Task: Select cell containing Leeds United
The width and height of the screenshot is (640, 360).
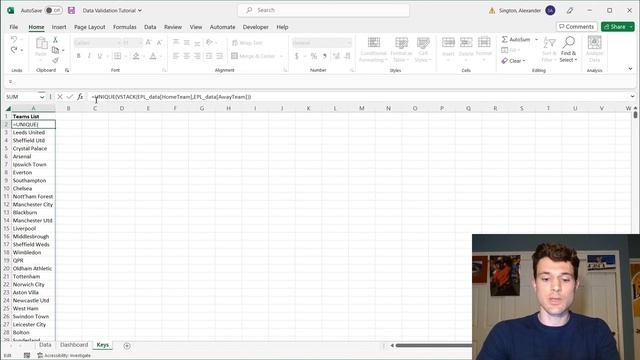Action: pyautogui.click(x=33, y=133)
